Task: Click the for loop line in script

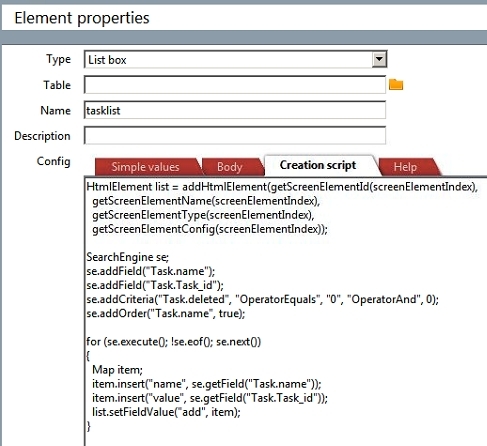Action: coord(173,342)
